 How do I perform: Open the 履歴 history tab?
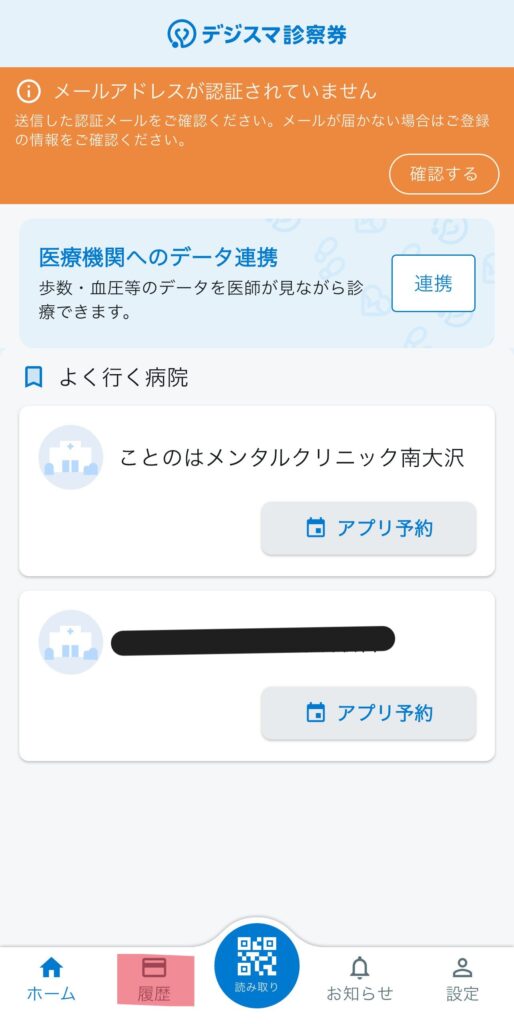155,980
